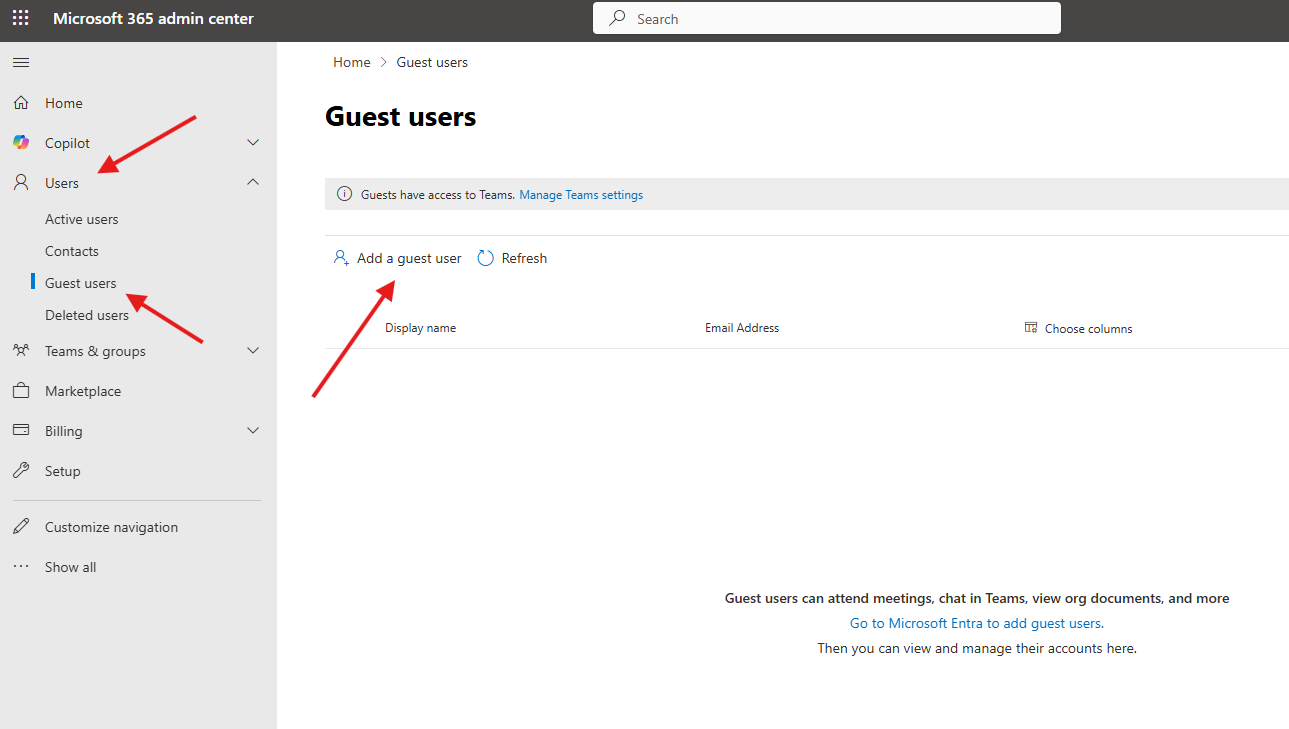The width and height of the screenshot is (1289, 729).
Task: Click the Home house icon in sidebar
Action: coord(21,103)
